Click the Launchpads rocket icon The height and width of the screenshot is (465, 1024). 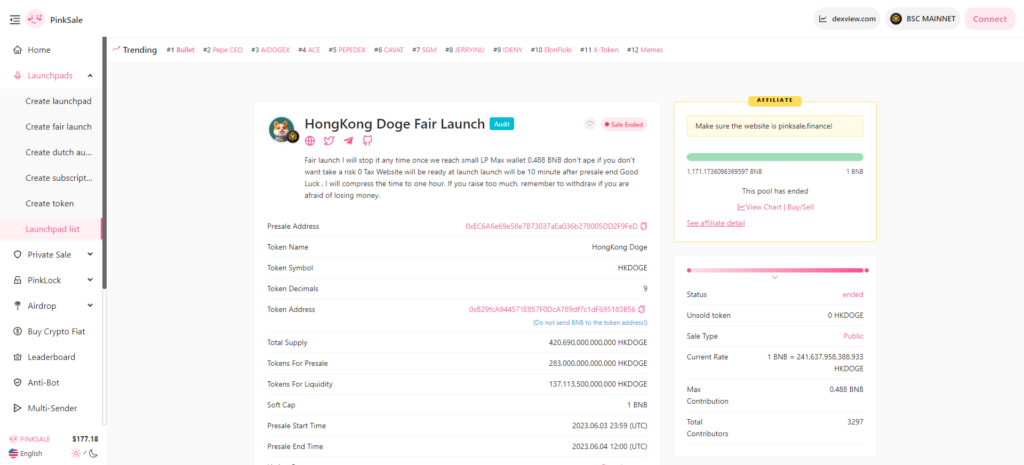pyautogui.click(x=18, y=76)
